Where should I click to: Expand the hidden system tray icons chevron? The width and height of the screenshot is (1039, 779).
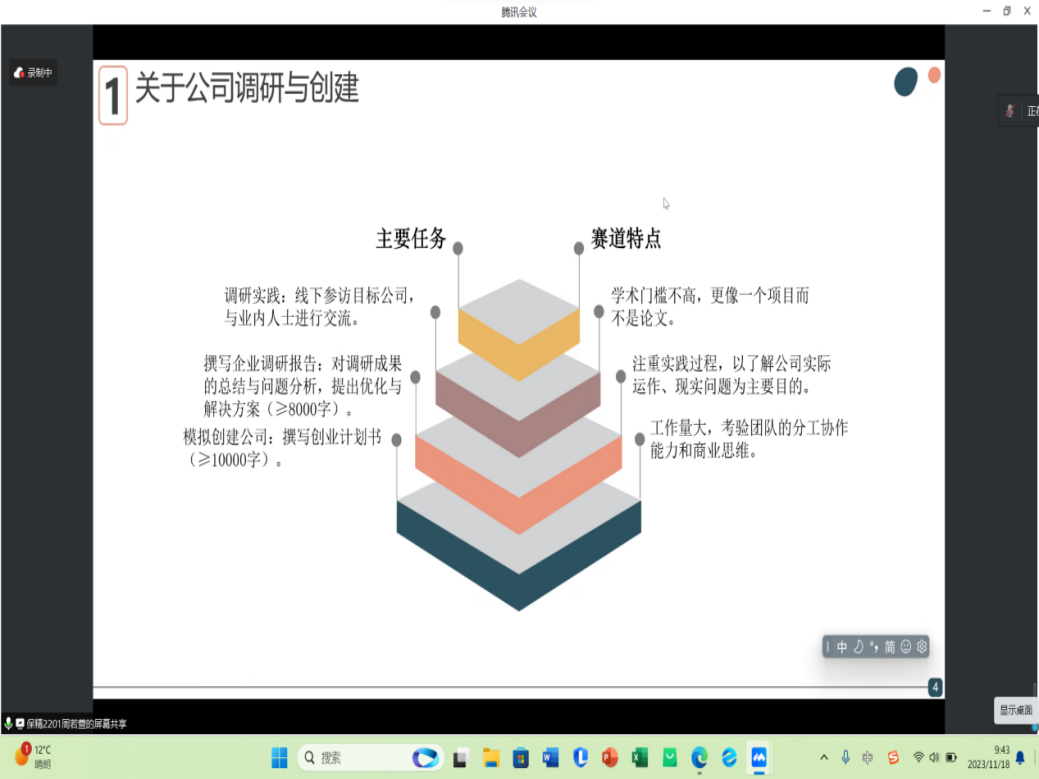[824, 757]
